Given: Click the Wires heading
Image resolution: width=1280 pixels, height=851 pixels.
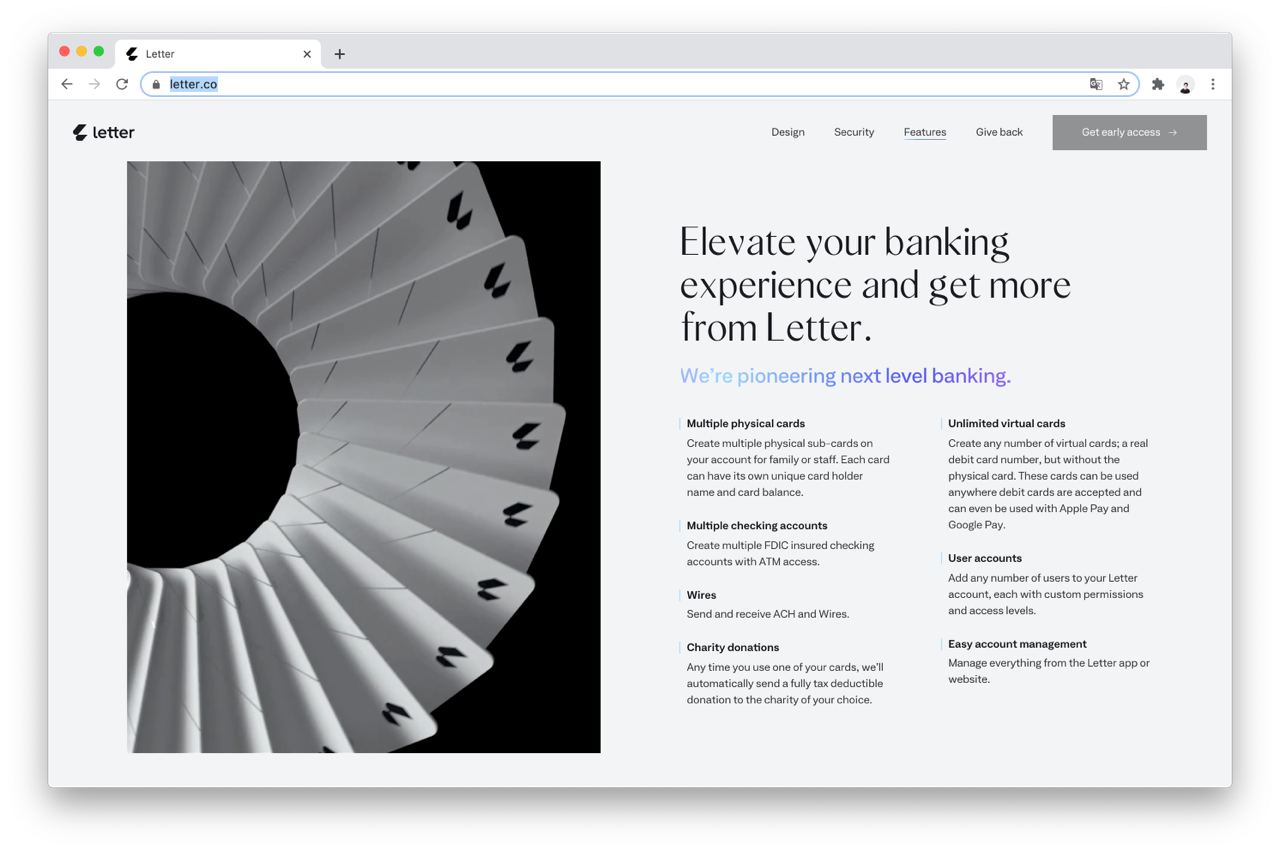Looking at the screenshot, I should tap(701, 595).
